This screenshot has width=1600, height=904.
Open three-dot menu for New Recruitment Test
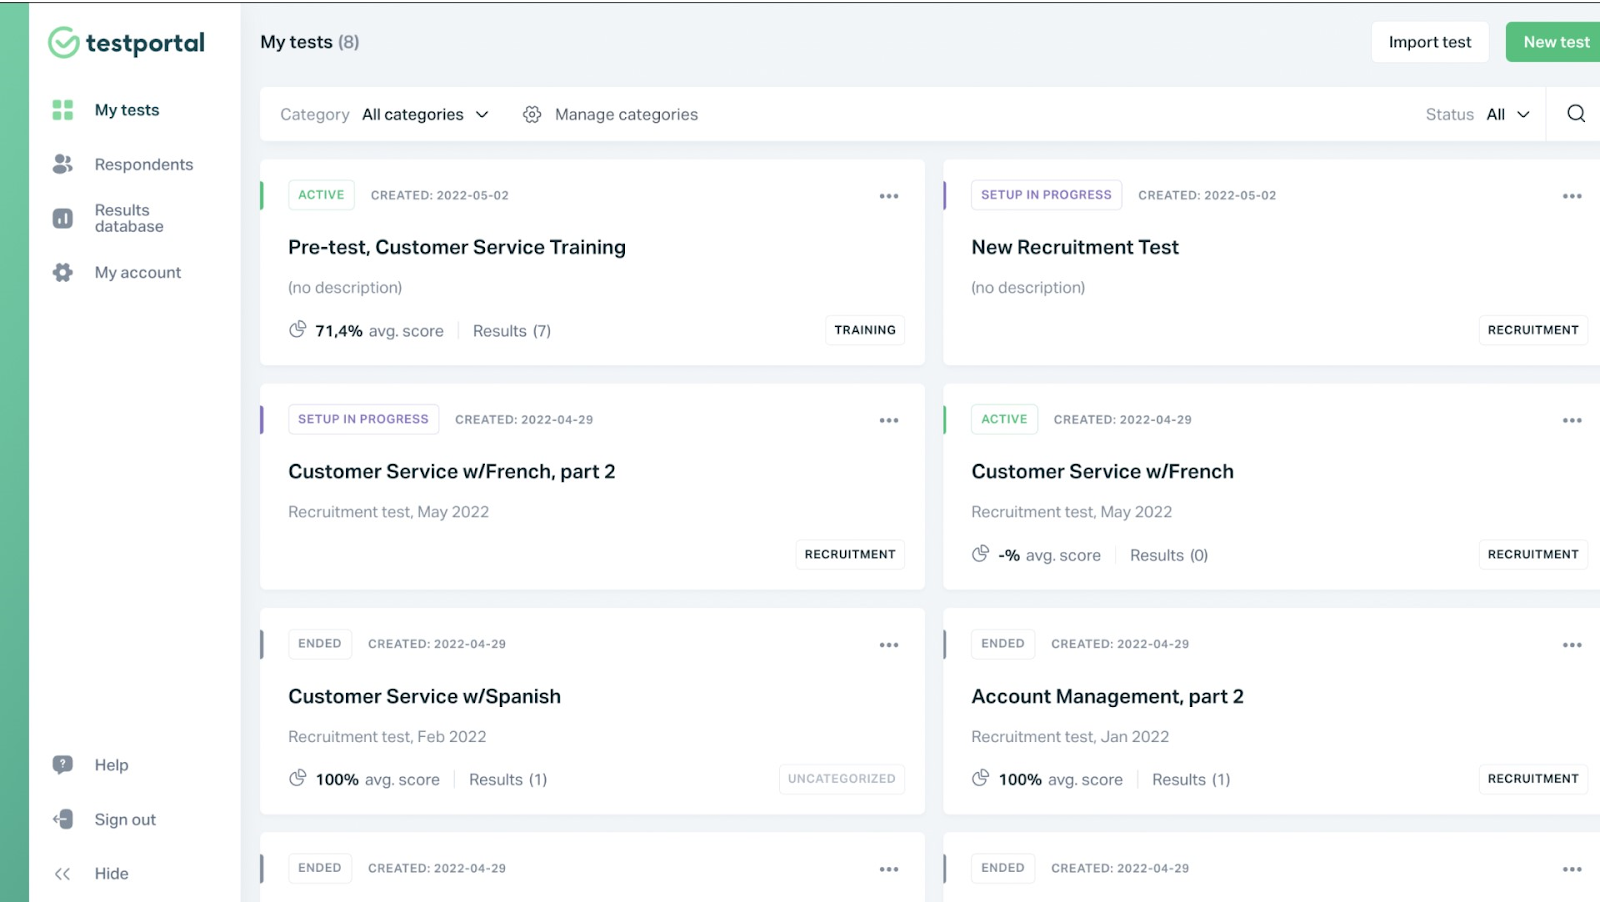[1571, 196]
